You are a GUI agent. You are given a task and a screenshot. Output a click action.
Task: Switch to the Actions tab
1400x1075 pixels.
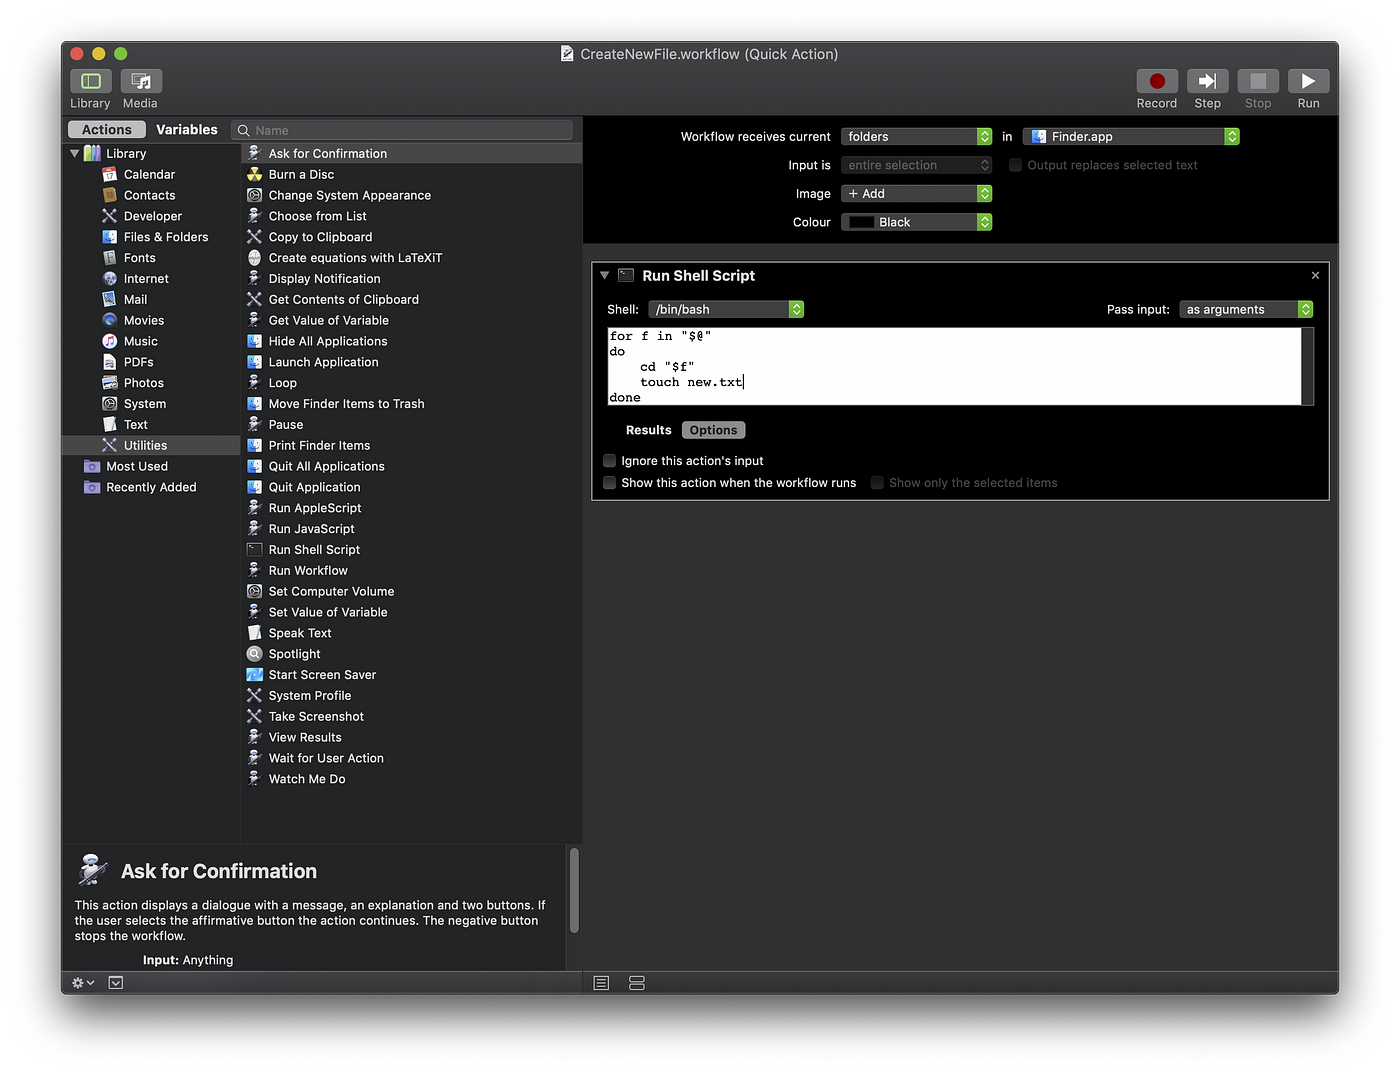pyautogui.click(x=107, y=130)
